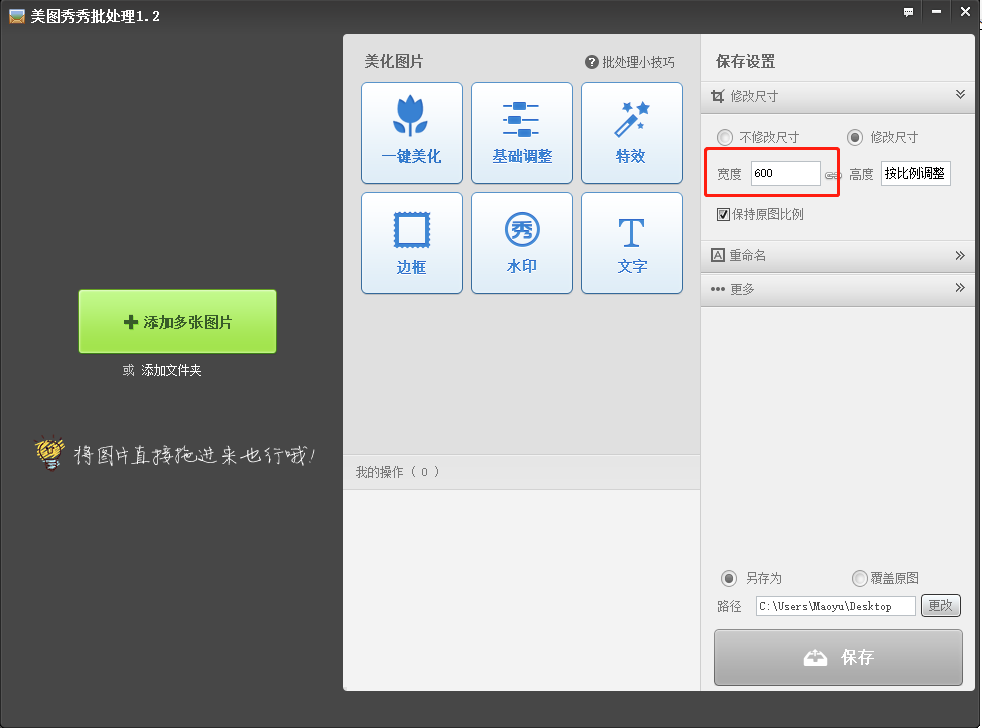
Task: Click the feedback speech bubble icon
Action: [908, 12]
